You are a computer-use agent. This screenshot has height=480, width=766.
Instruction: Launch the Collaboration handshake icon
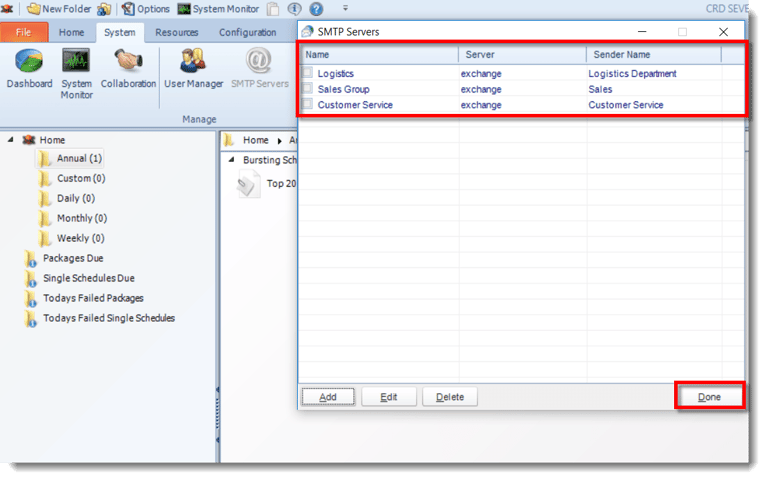[x=128, y=68]
